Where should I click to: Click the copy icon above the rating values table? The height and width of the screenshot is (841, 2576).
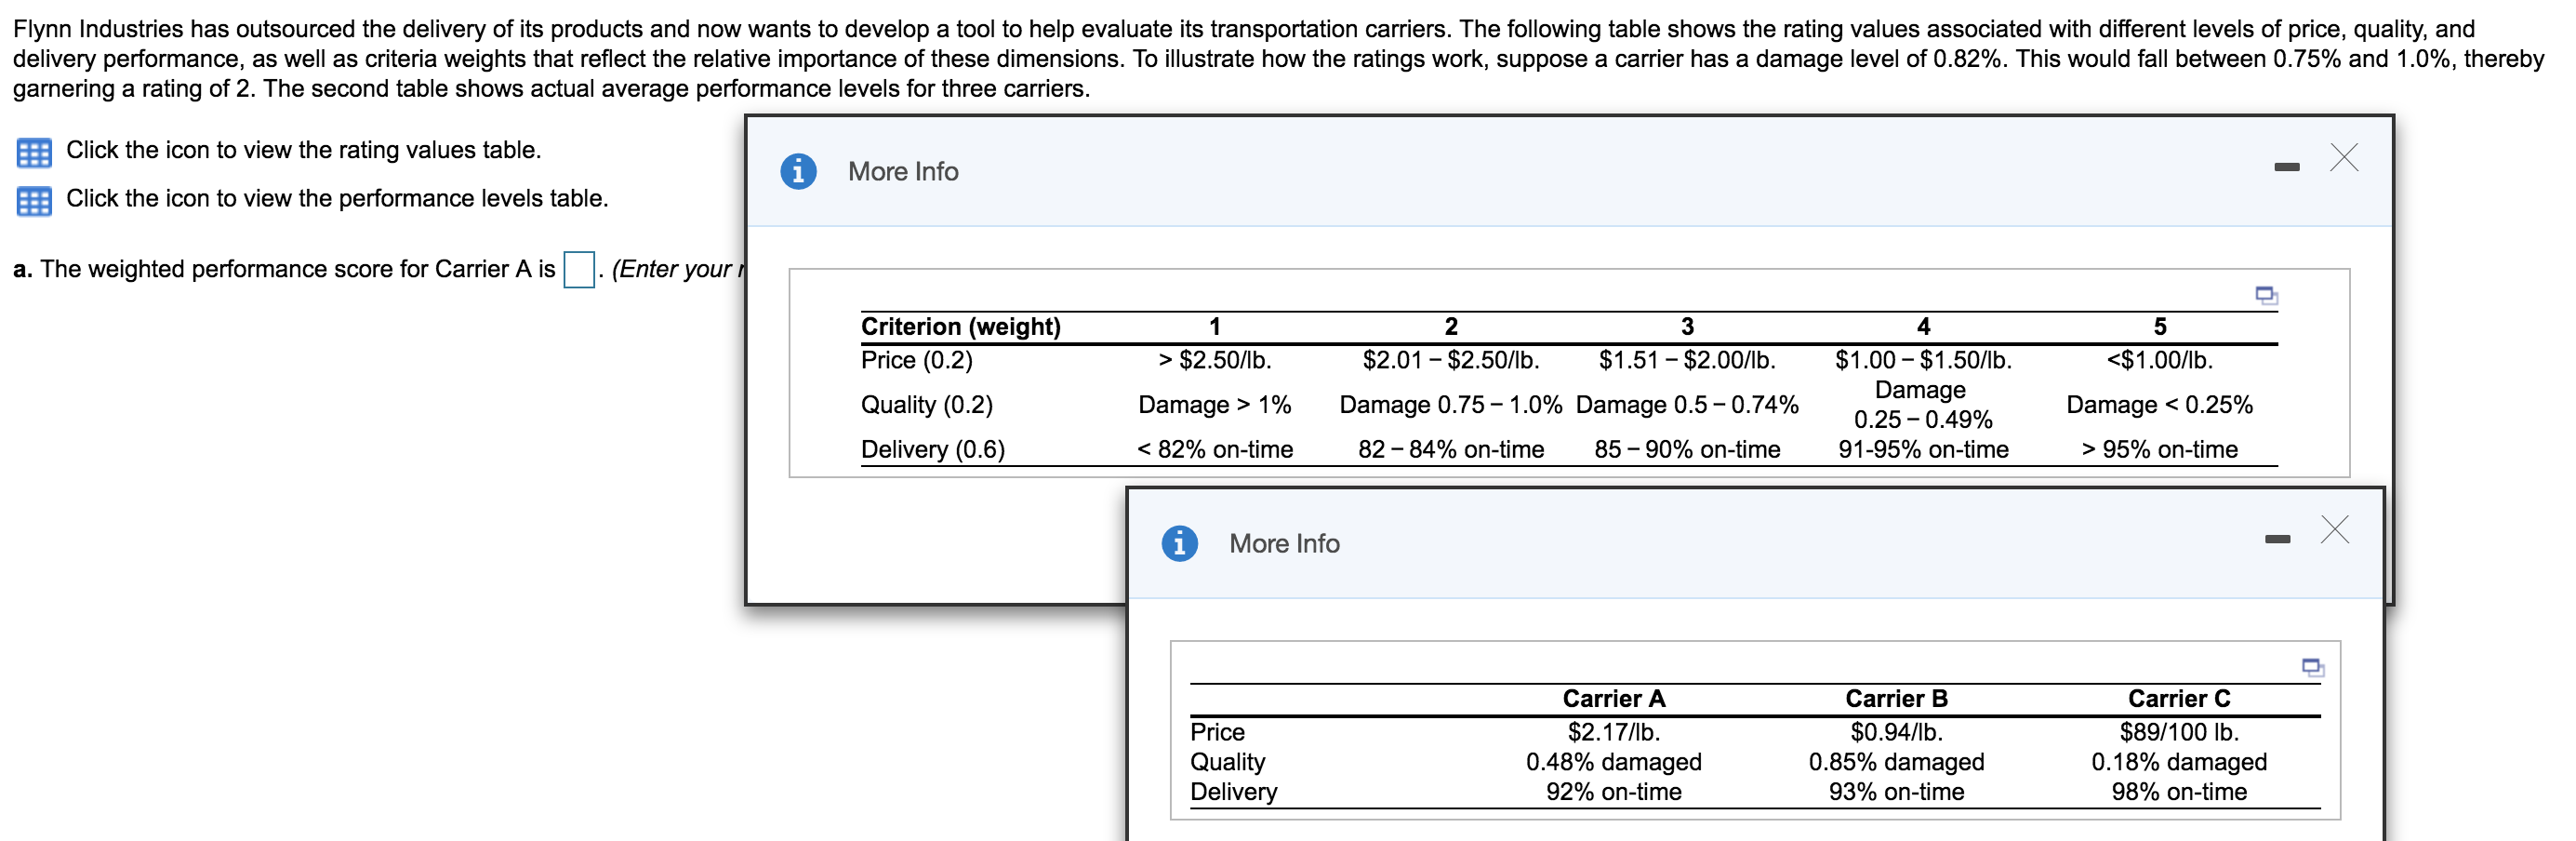tap(2266, 295)
